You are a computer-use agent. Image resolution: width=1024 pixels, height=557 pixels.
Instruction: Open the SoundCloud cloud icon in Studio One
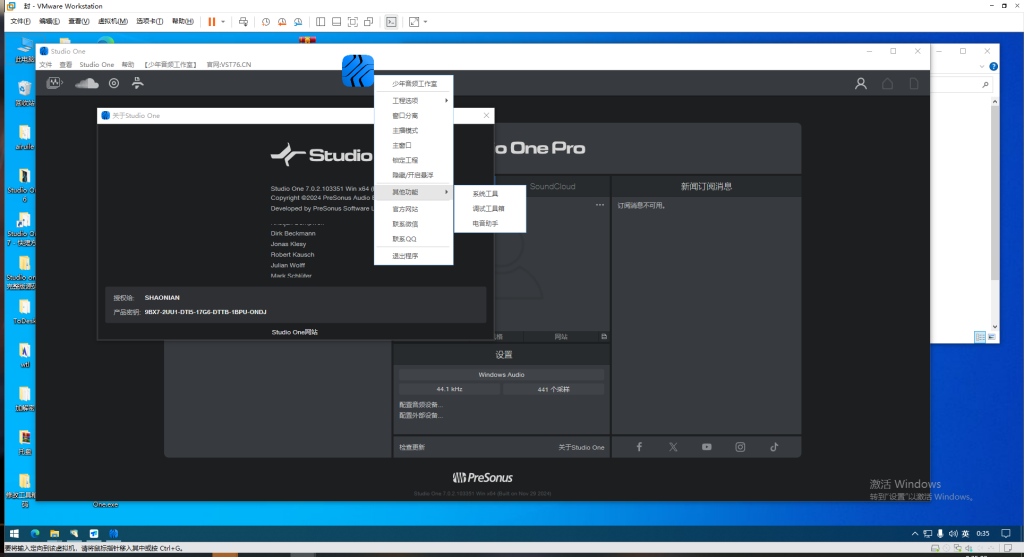tap(87, 83)
